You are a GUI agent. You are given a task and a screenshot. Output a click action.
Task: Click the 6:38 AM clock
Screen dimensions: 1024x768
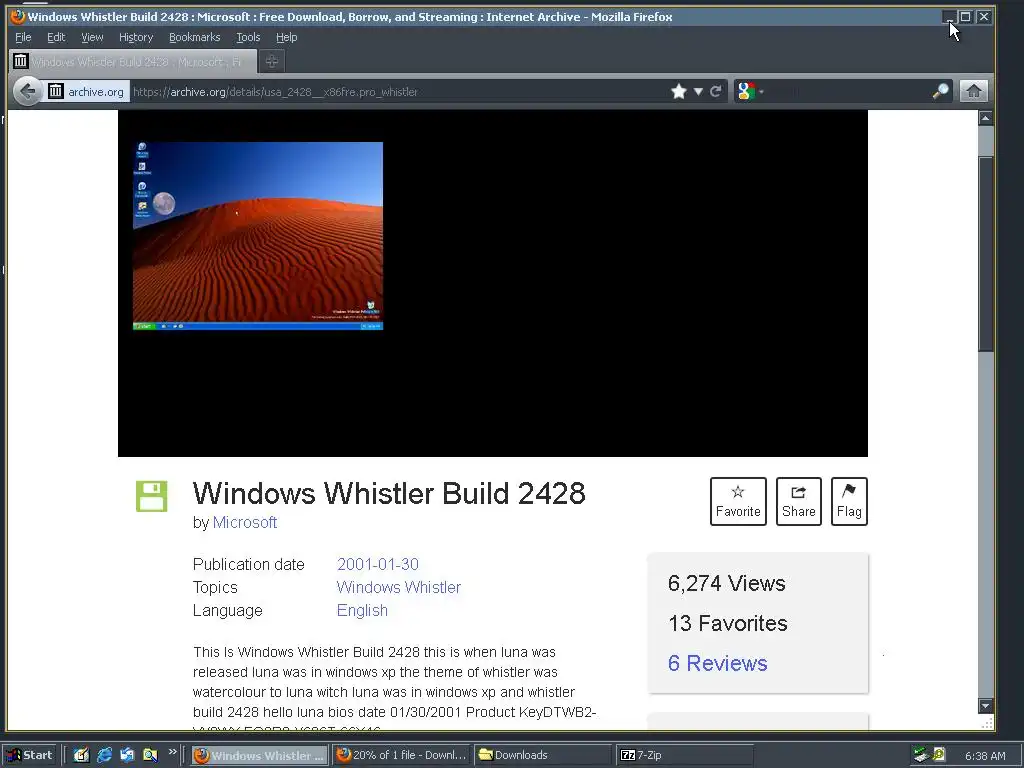(x=985, y=756)
